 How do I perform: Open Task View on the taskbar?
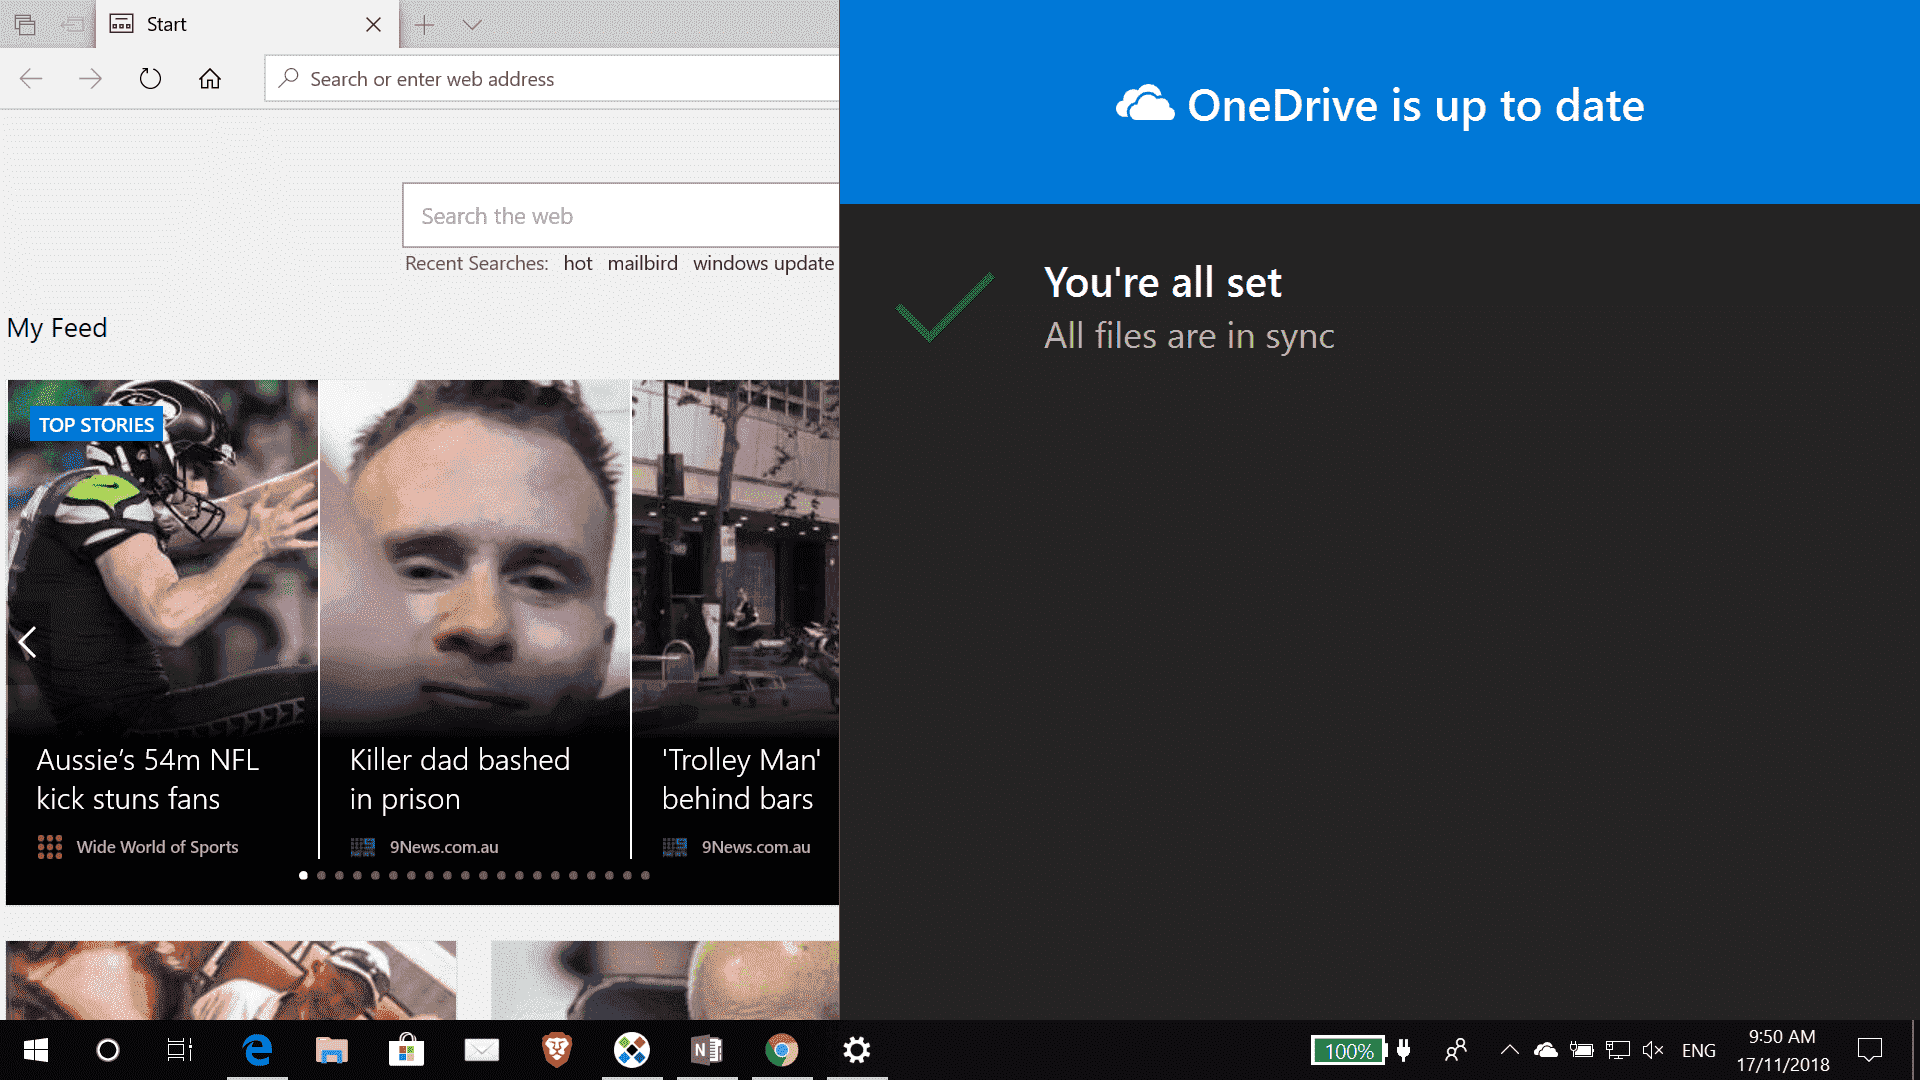click(x=180, y=1050)
